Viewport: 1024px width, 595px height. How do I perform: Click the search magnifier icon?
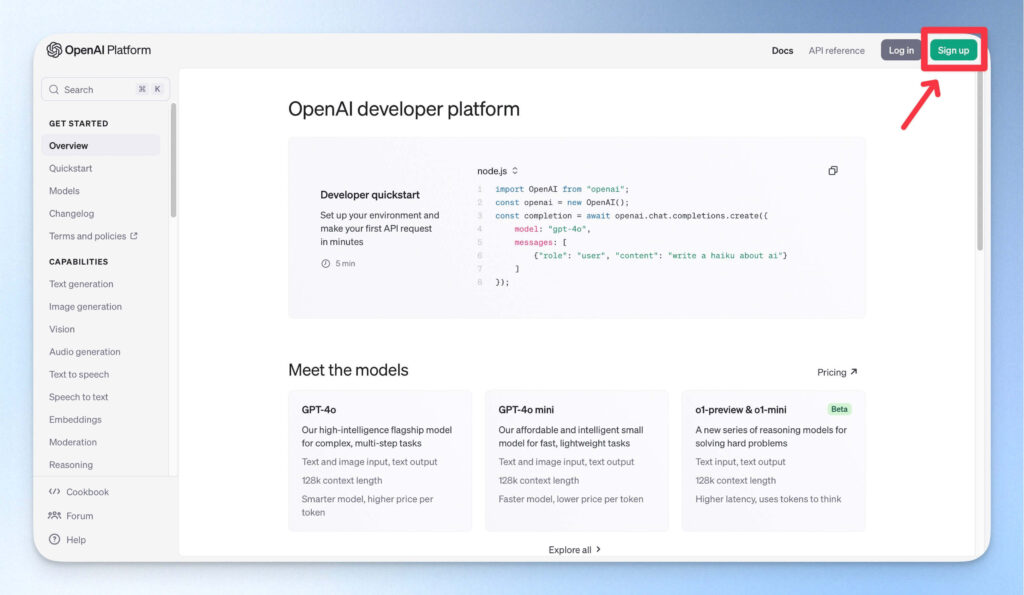(x=54, y=89)
